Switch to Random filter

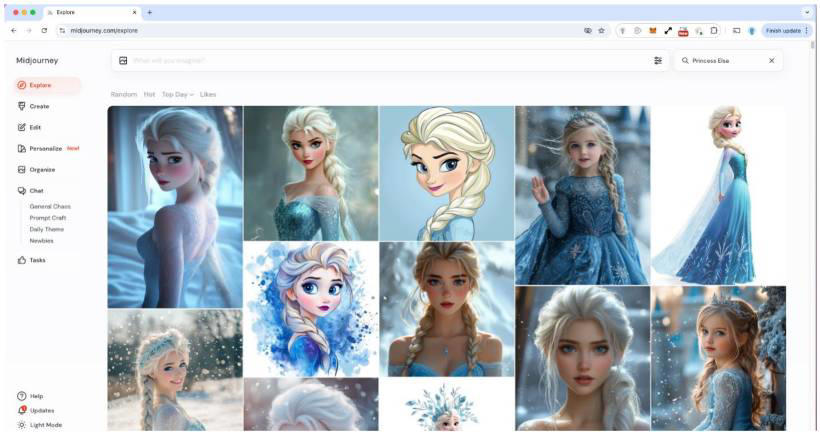pyautogui.click(x=123, y=94)
